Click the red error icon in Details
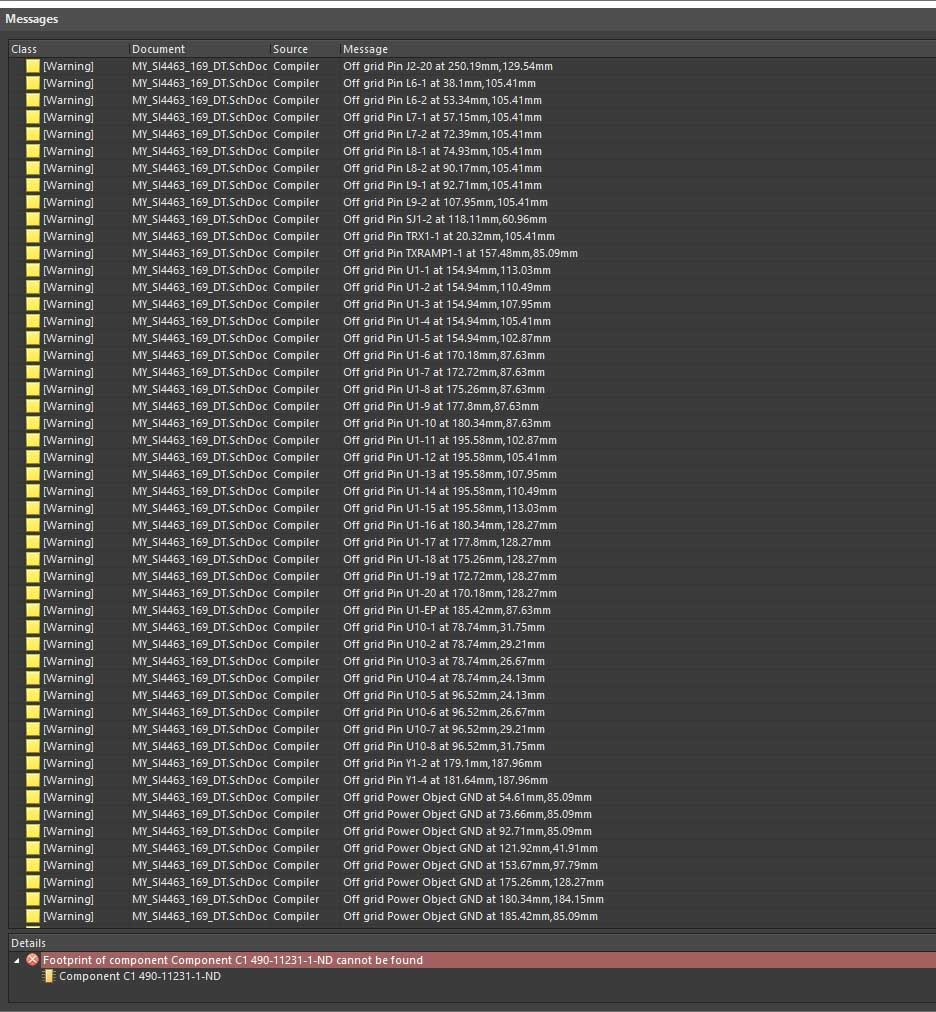Screen dimensions: 936x1012 (x=32, y=960)
